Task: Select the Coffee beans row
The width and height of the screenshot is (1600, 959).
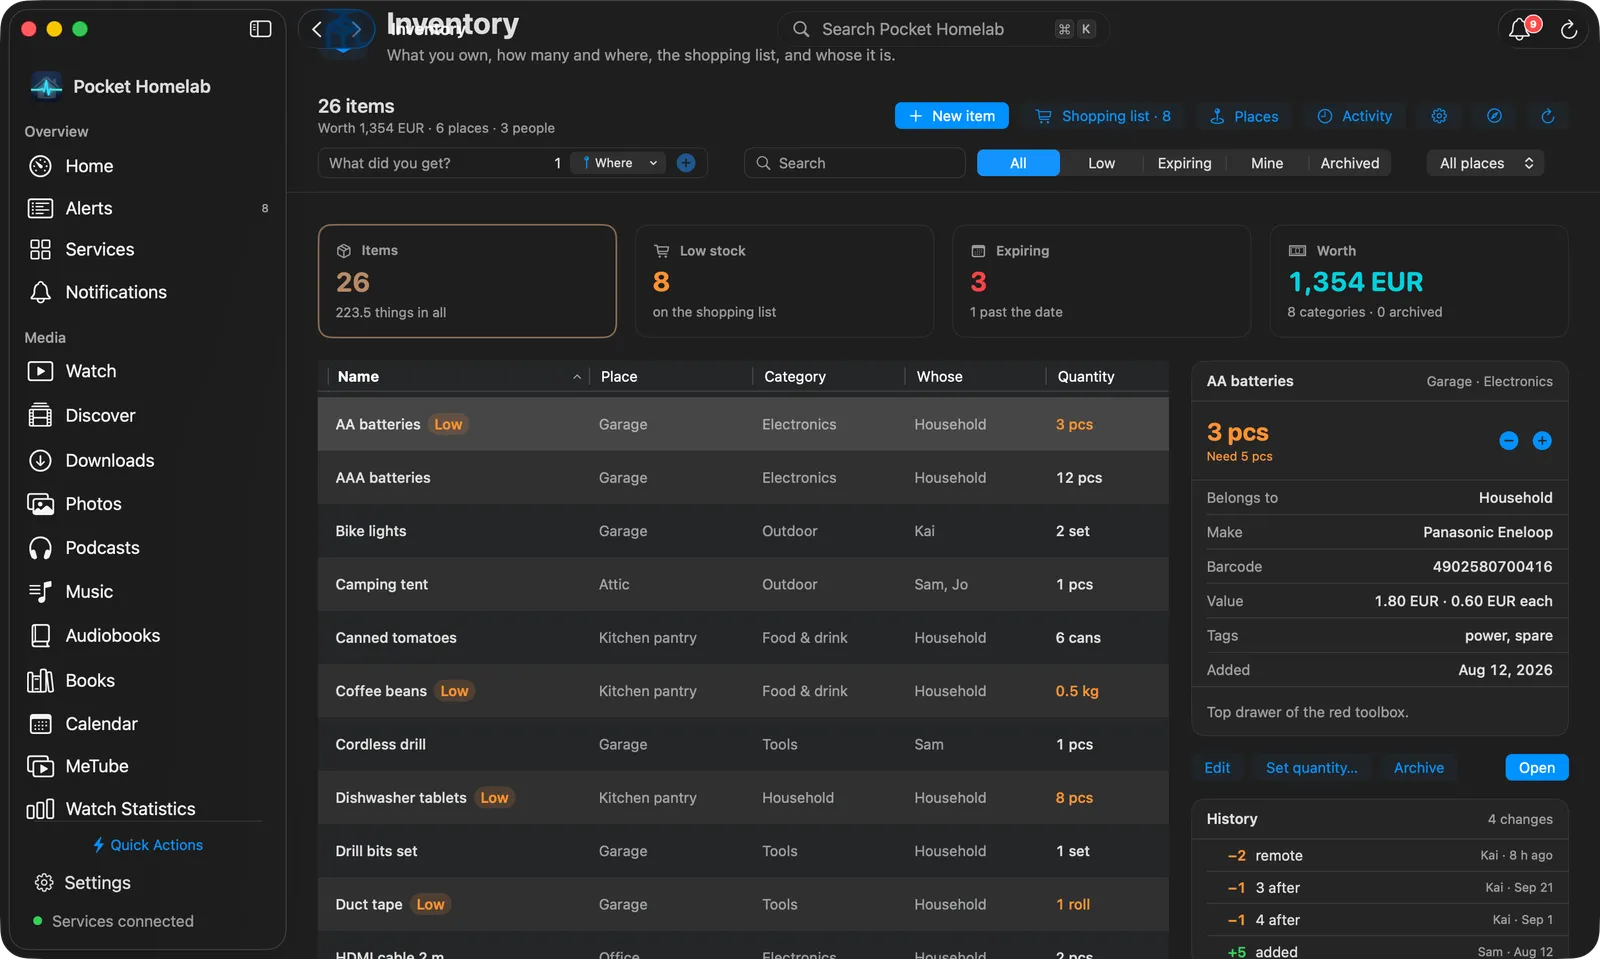Action: (x=743, y=691)
